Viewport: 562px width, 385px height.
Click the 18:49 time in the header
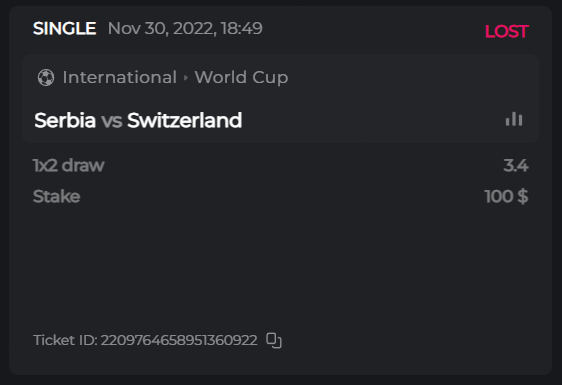(x=242, y=28)
